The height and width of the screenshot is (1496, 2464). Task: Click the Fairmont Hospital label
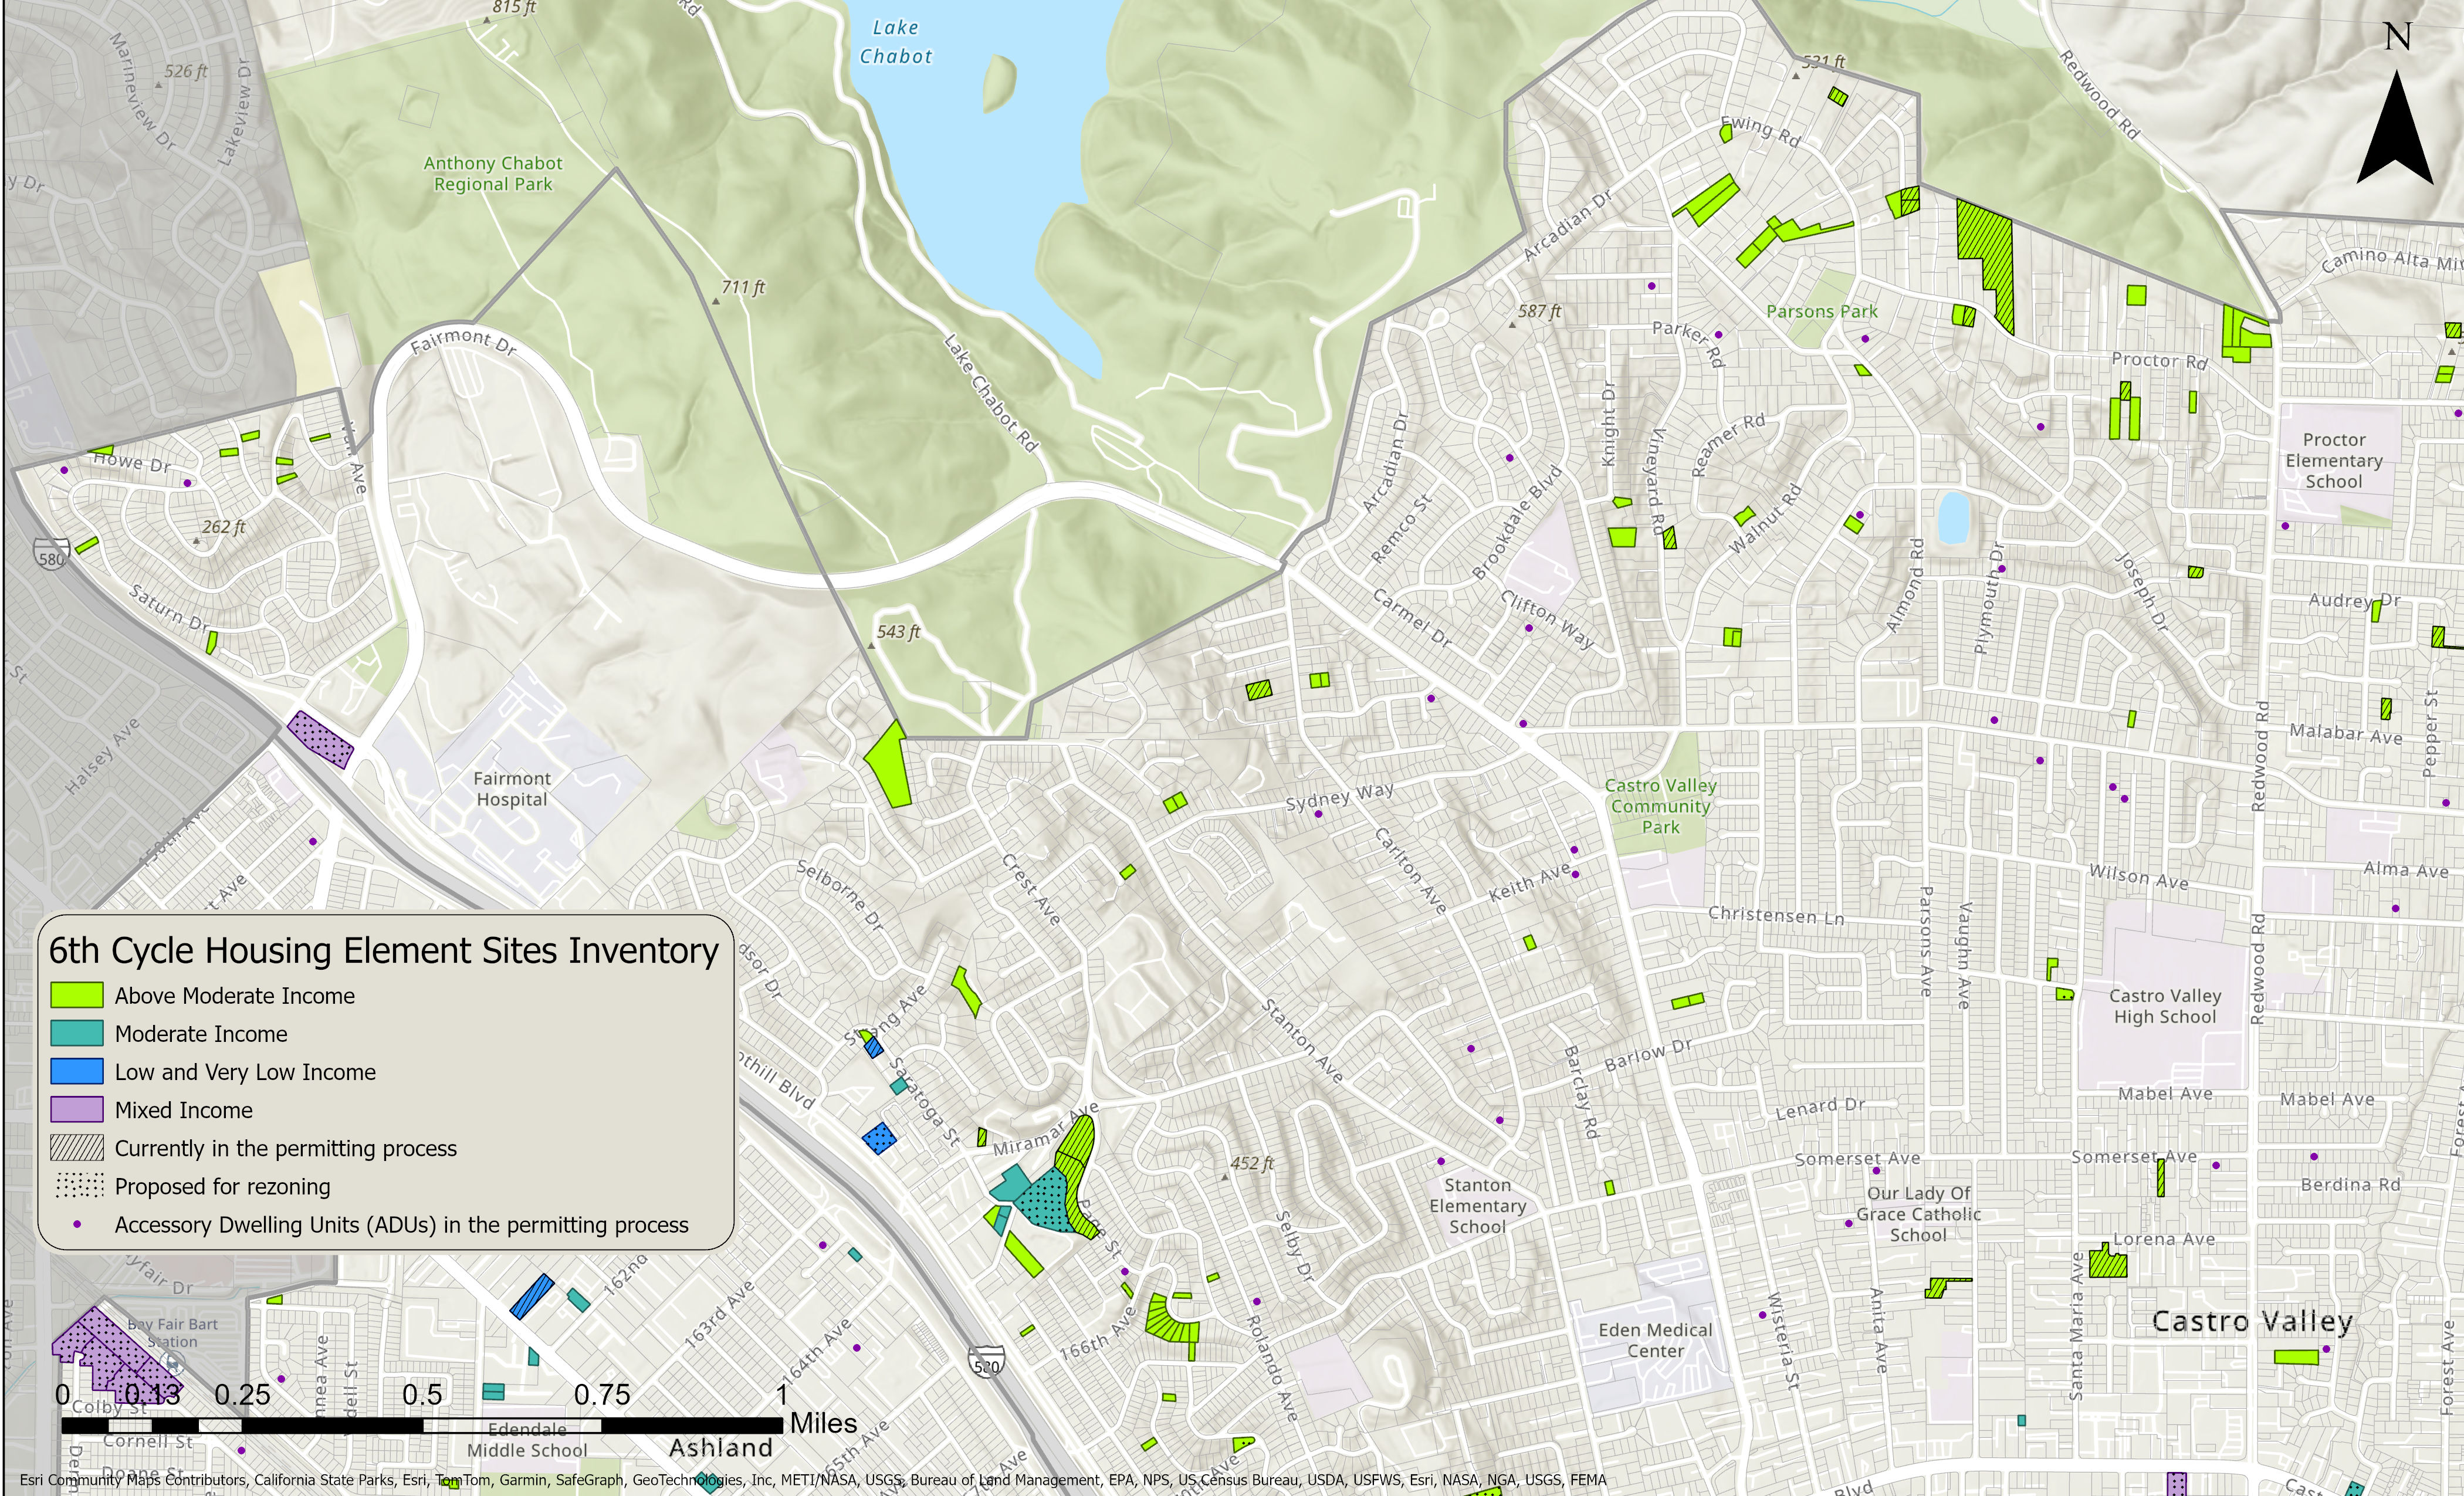(x=511, y=788)
